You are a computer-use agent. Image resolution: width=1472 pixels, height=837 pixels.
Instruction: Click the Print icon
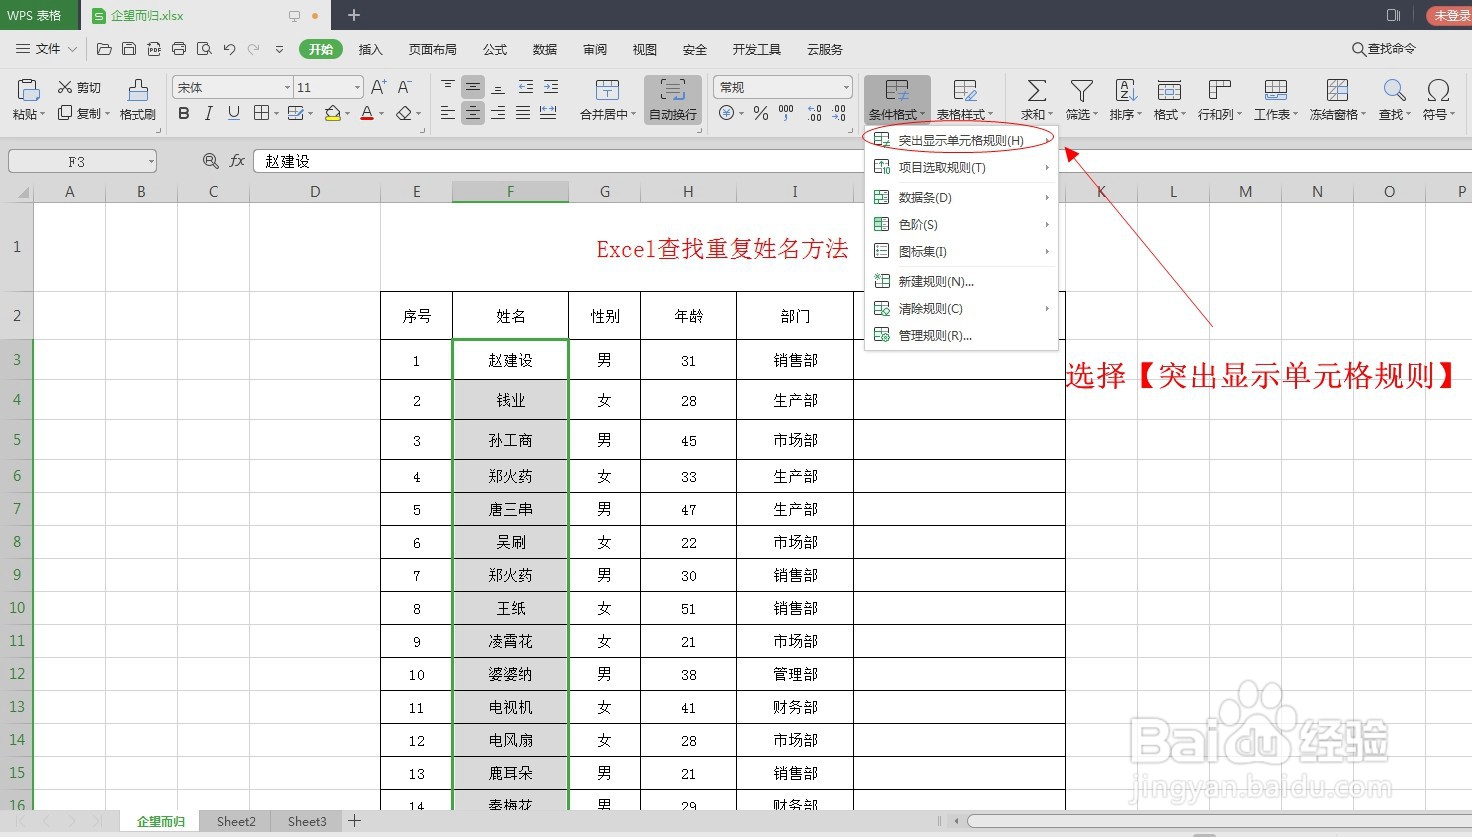click(179, 48)
